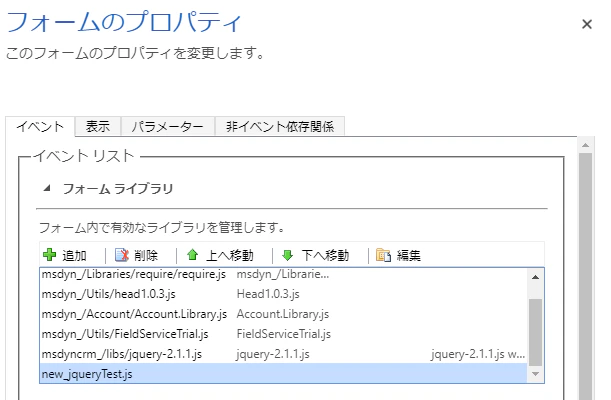
Task: Click the Account.Library.js display name
Action: click(x=283, y=314)
